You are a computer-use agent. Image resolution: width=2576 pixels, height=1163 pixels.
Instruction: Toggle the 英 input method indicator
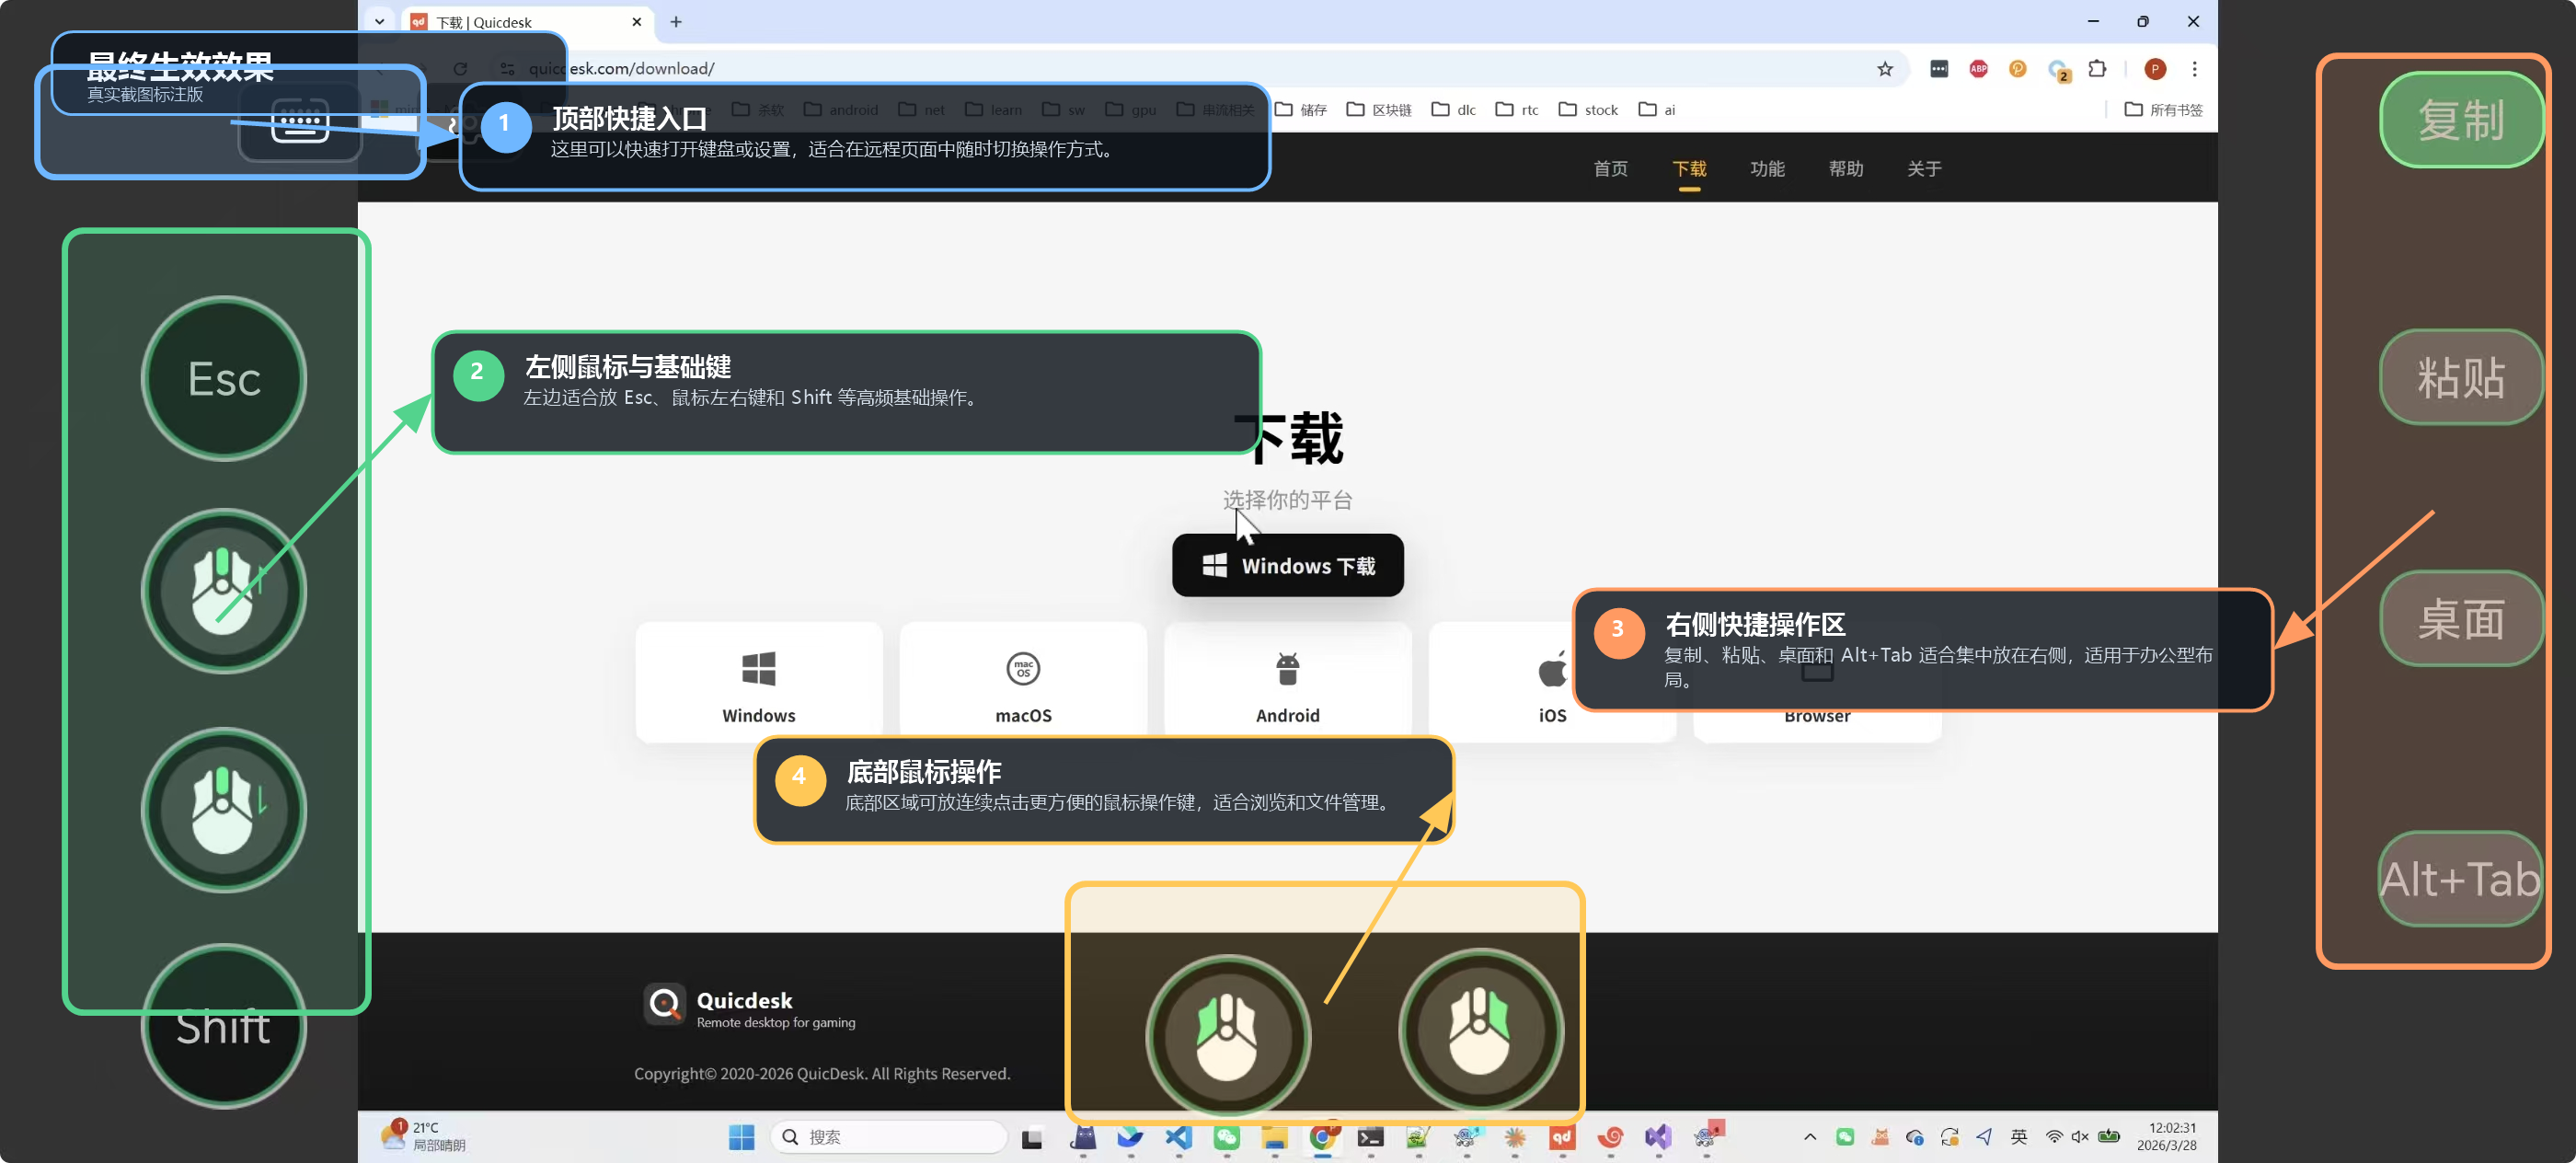[x=2019, y=1137]
